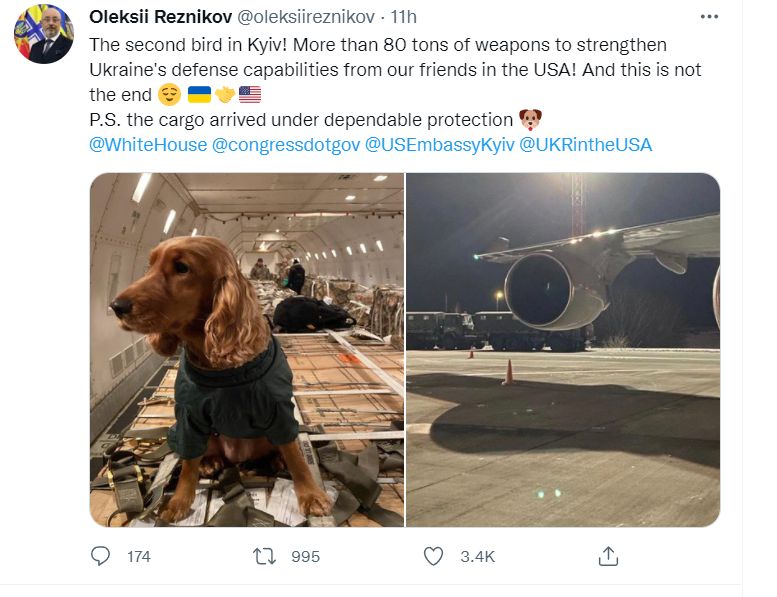
Task: Click the 174 replies count
Action: click(139, 556)
